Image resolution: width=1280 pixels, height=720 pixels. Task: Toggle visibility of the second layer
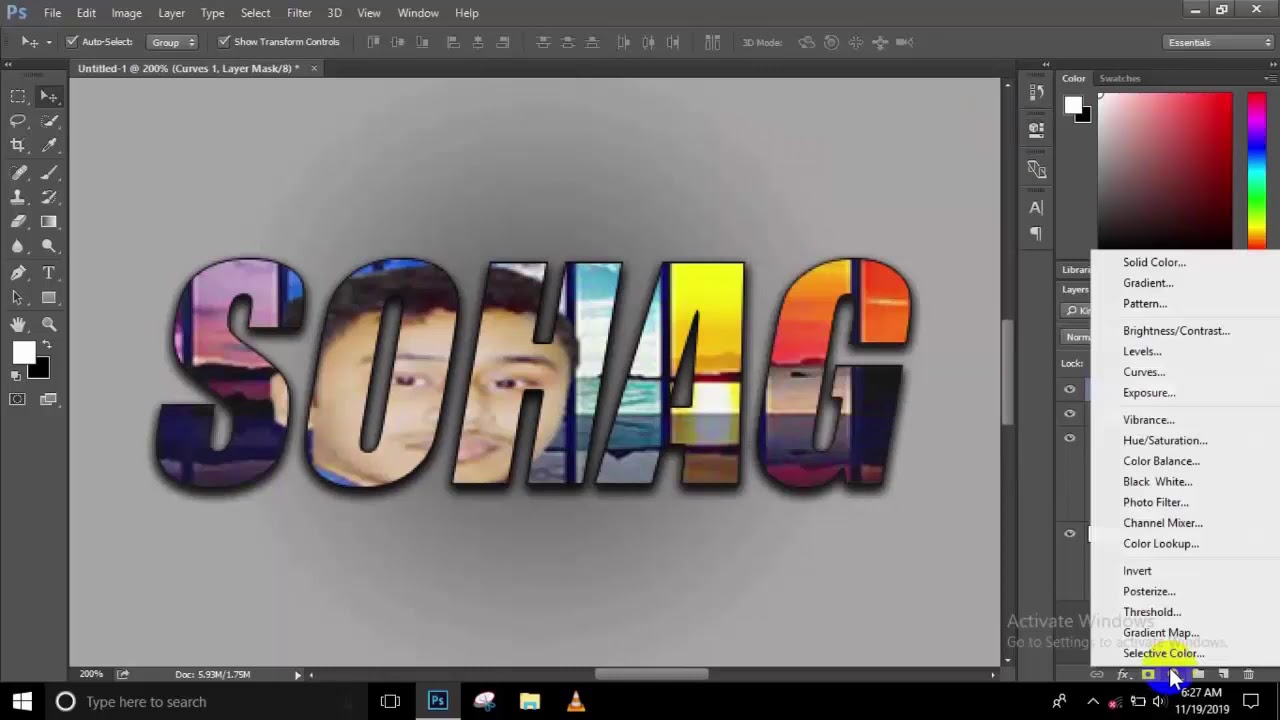click(x=1070, y=413)
